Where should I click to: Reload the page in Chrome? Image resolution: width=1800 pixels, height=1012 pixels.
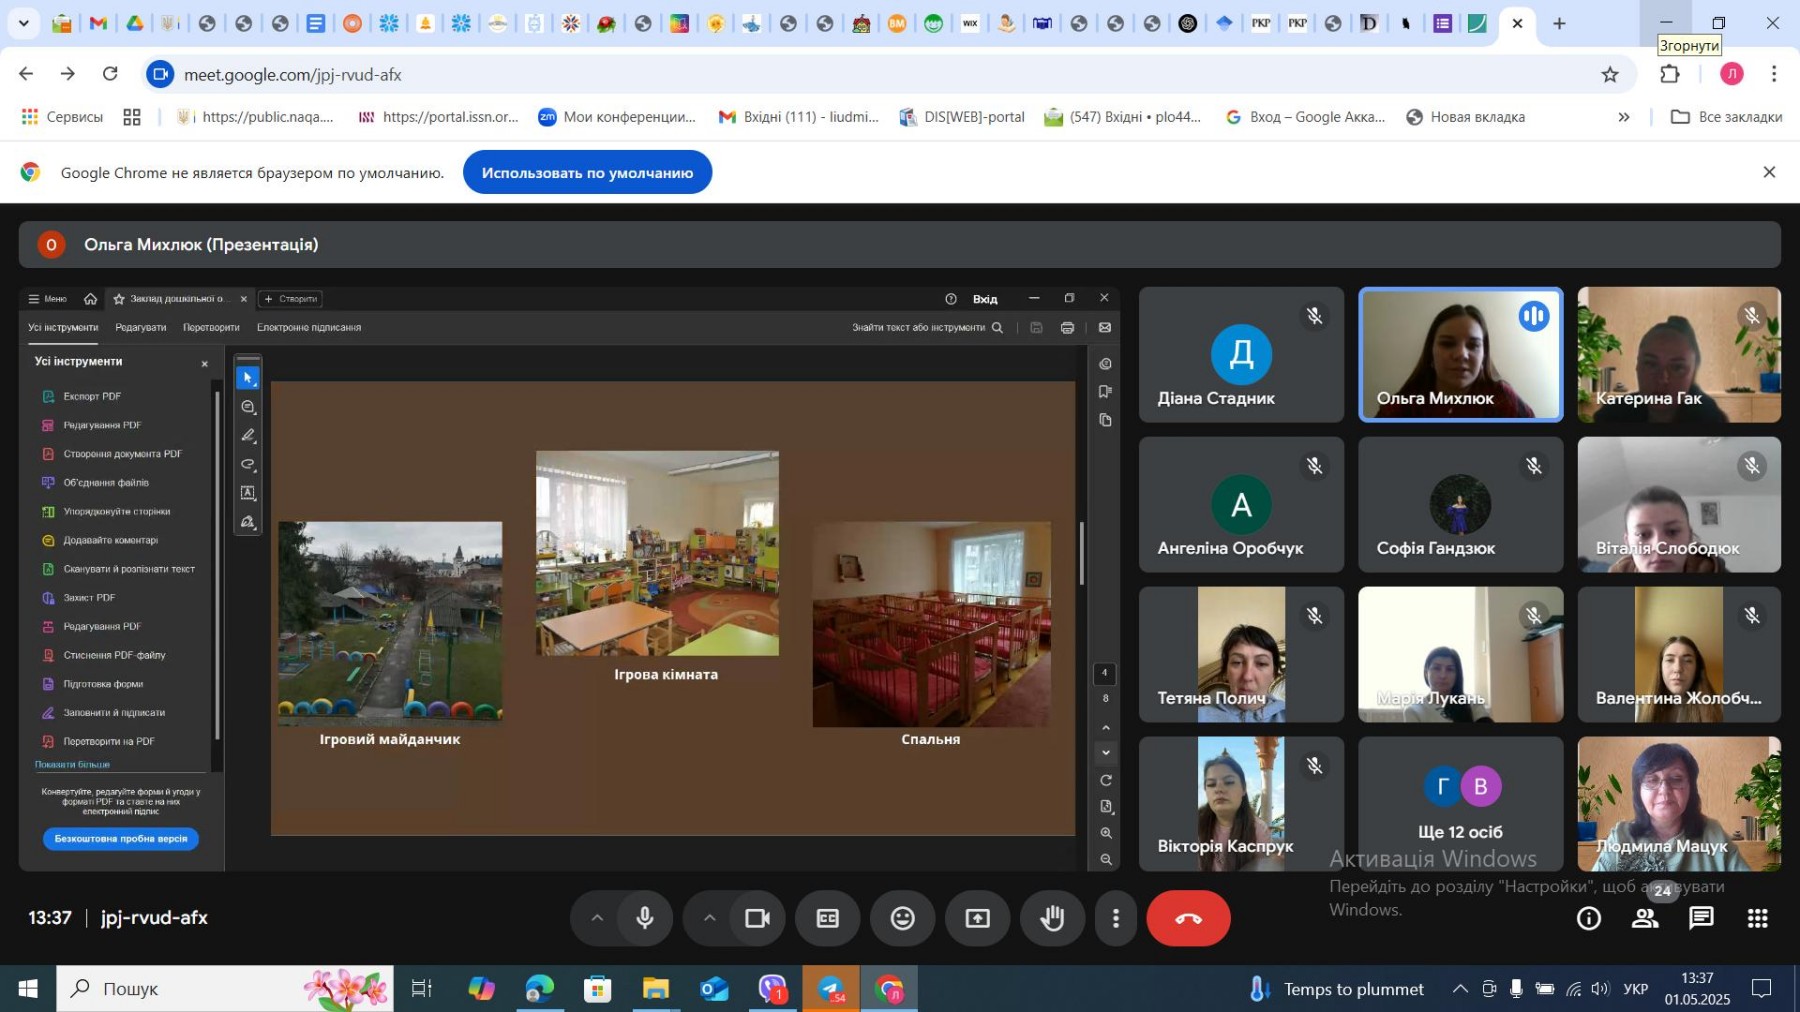point(110,74)
